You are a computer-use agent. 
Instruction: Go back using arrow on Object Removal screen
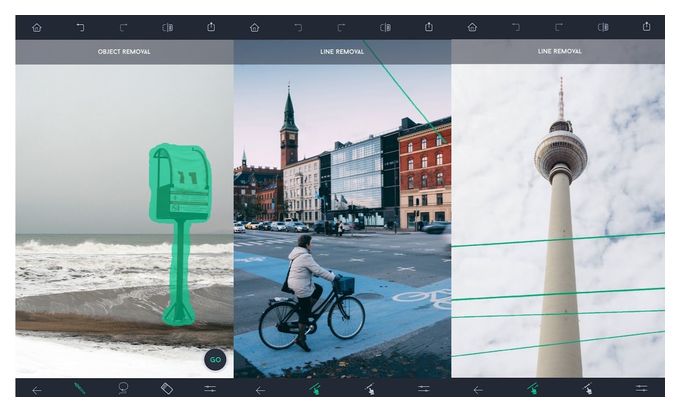pos(37,390)
